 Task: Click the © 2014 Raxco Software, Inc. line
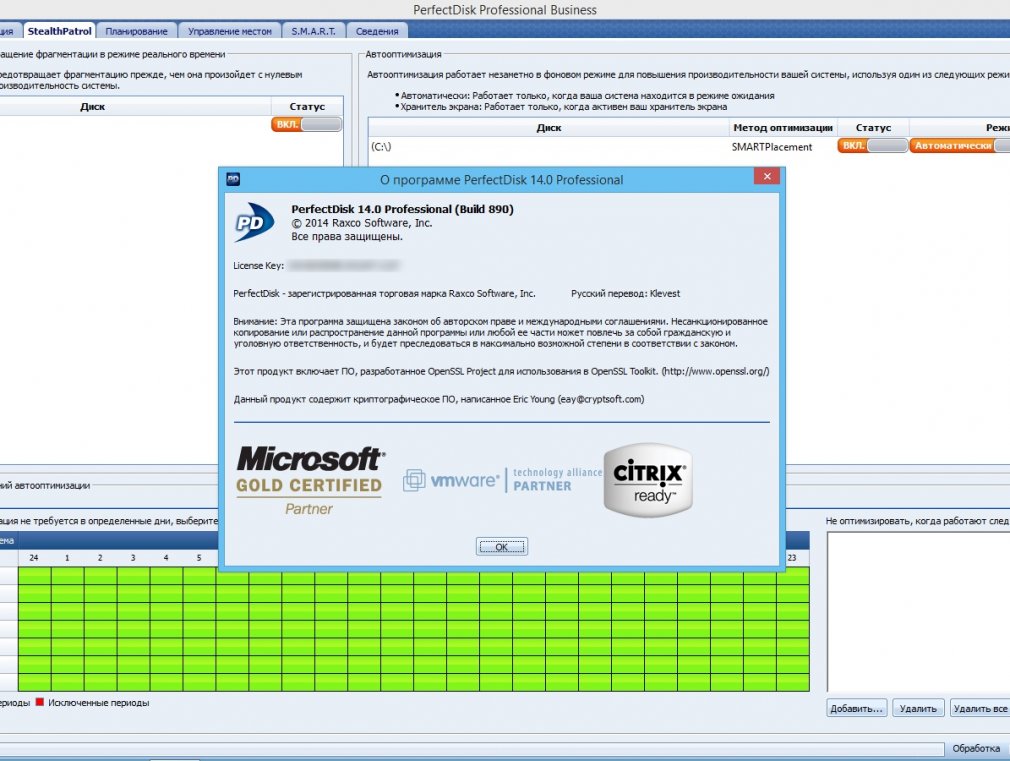(361, 223)
